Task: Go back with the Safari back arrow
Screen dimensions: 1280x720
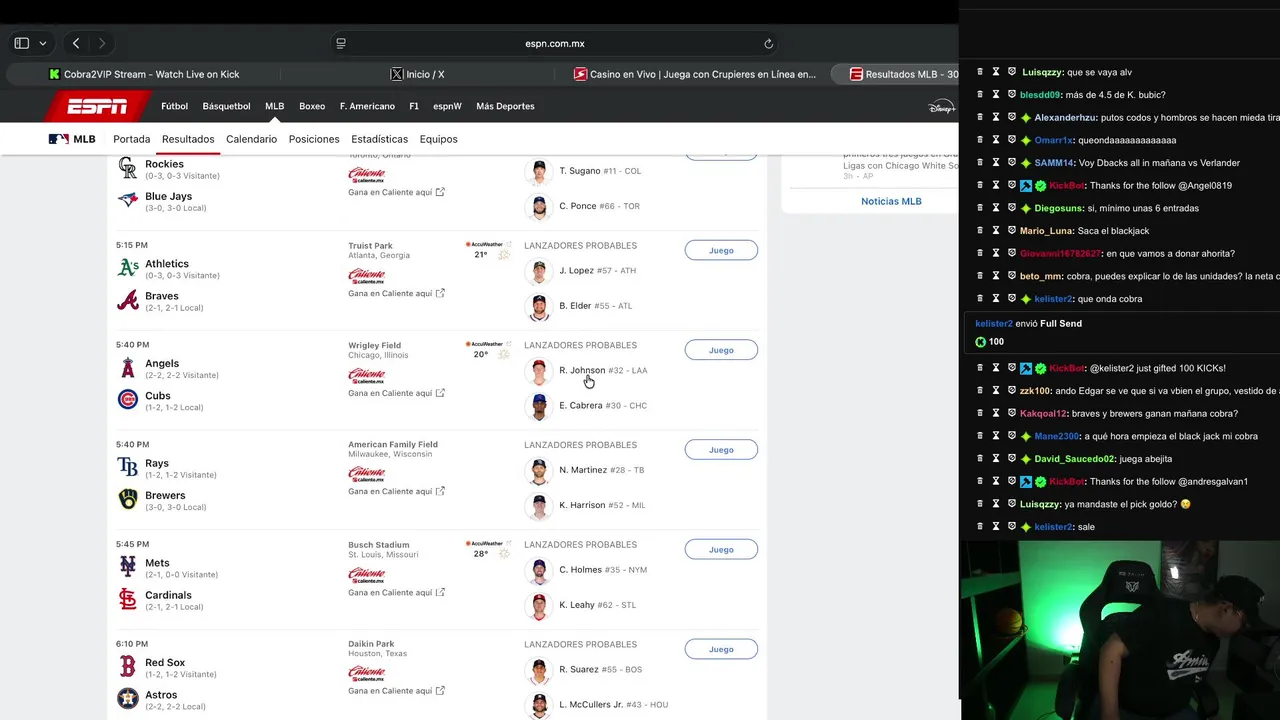Action: [x=76, y=43]
